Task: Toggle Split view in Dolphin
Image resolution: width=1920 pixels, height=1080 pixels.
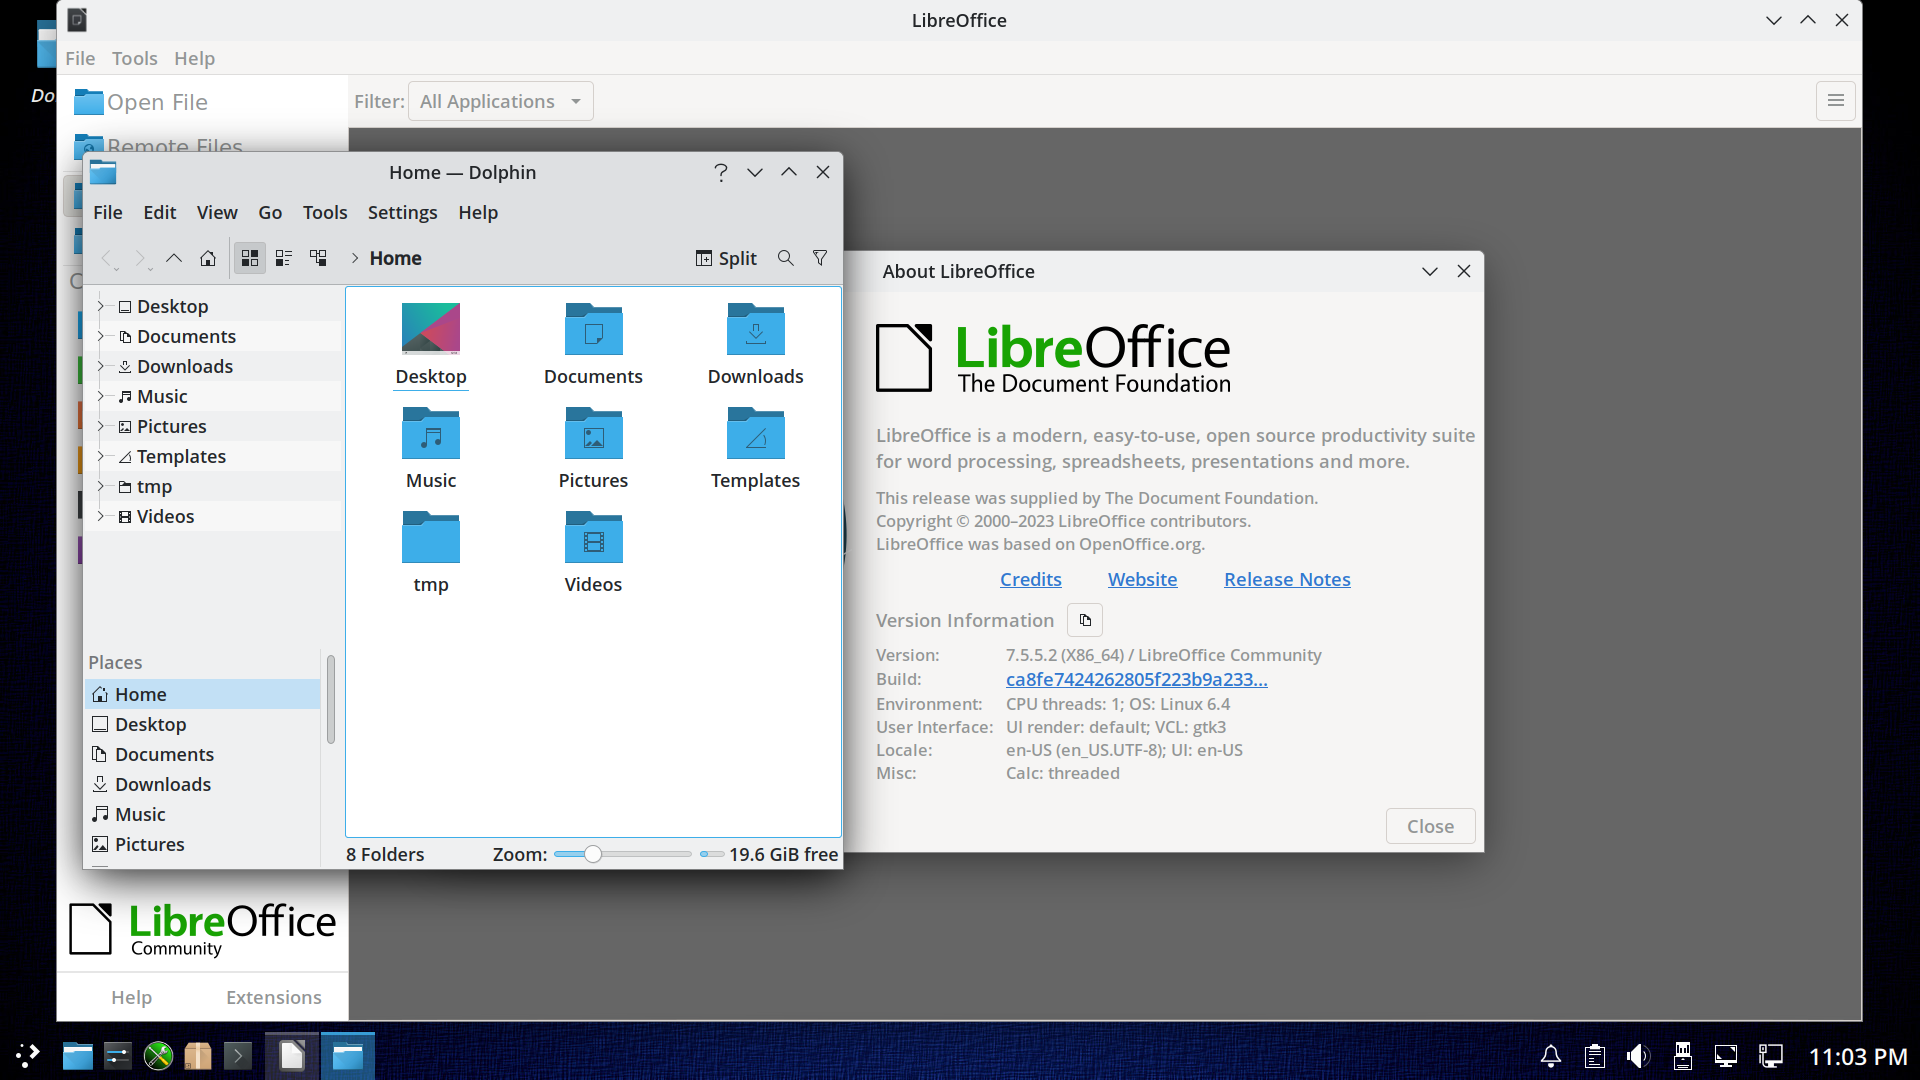Action: (x=727, y=258)
